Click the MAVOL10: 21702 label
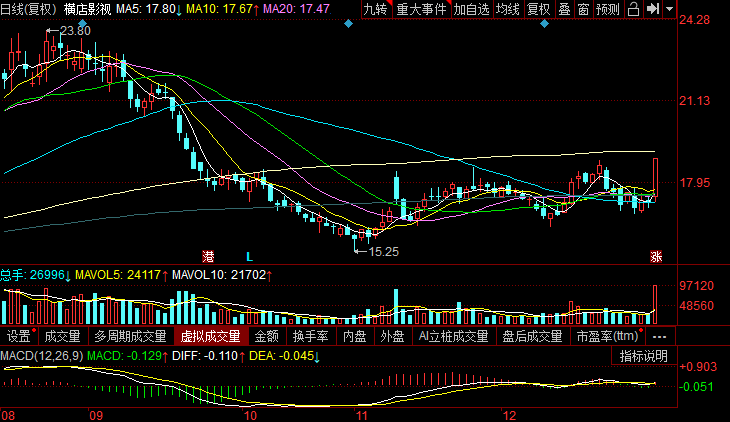 [222, 275]
